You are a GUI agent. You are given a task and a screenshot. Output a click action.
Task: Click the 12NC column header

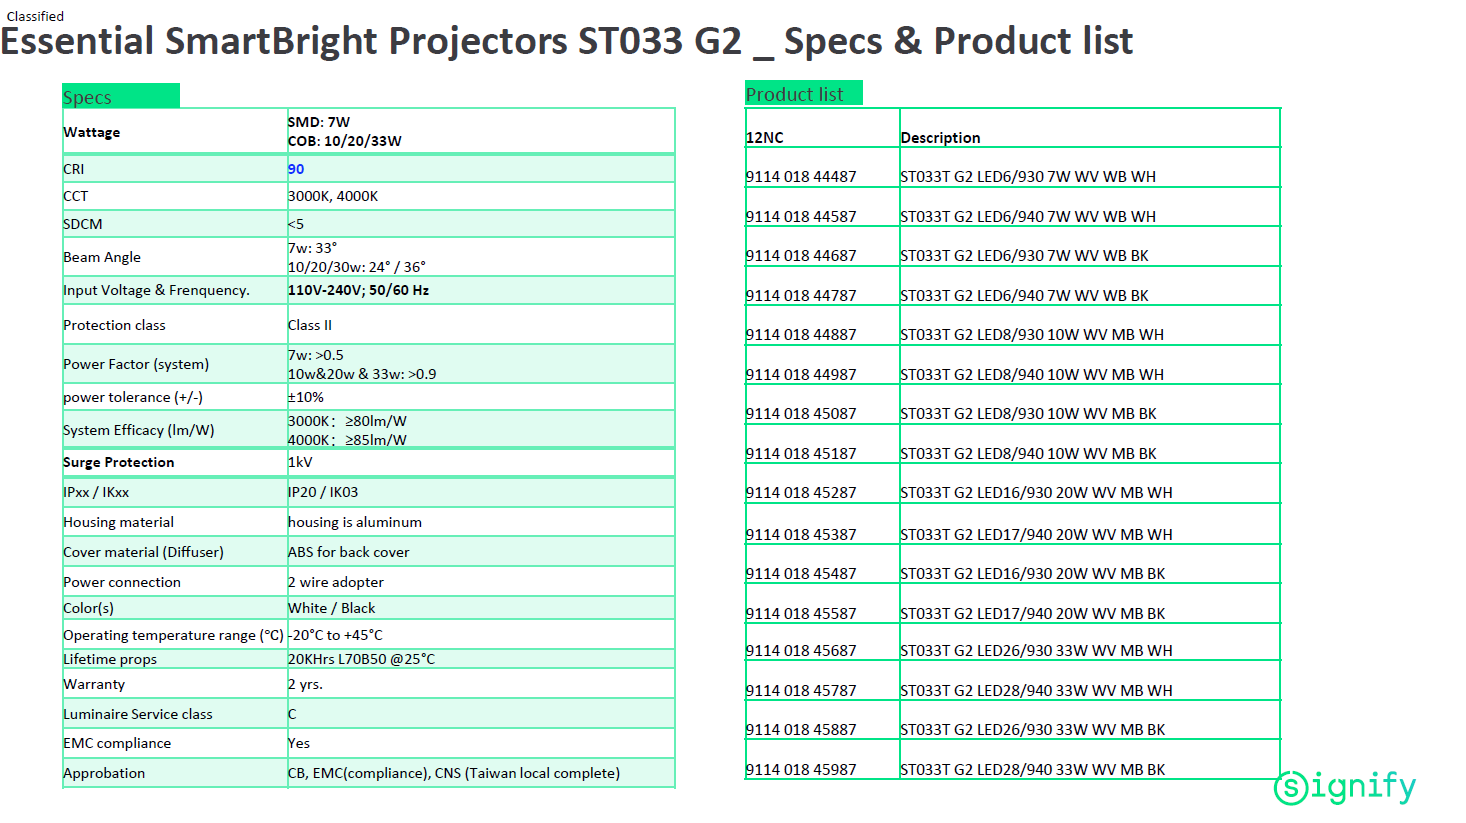tap(765, 138)
